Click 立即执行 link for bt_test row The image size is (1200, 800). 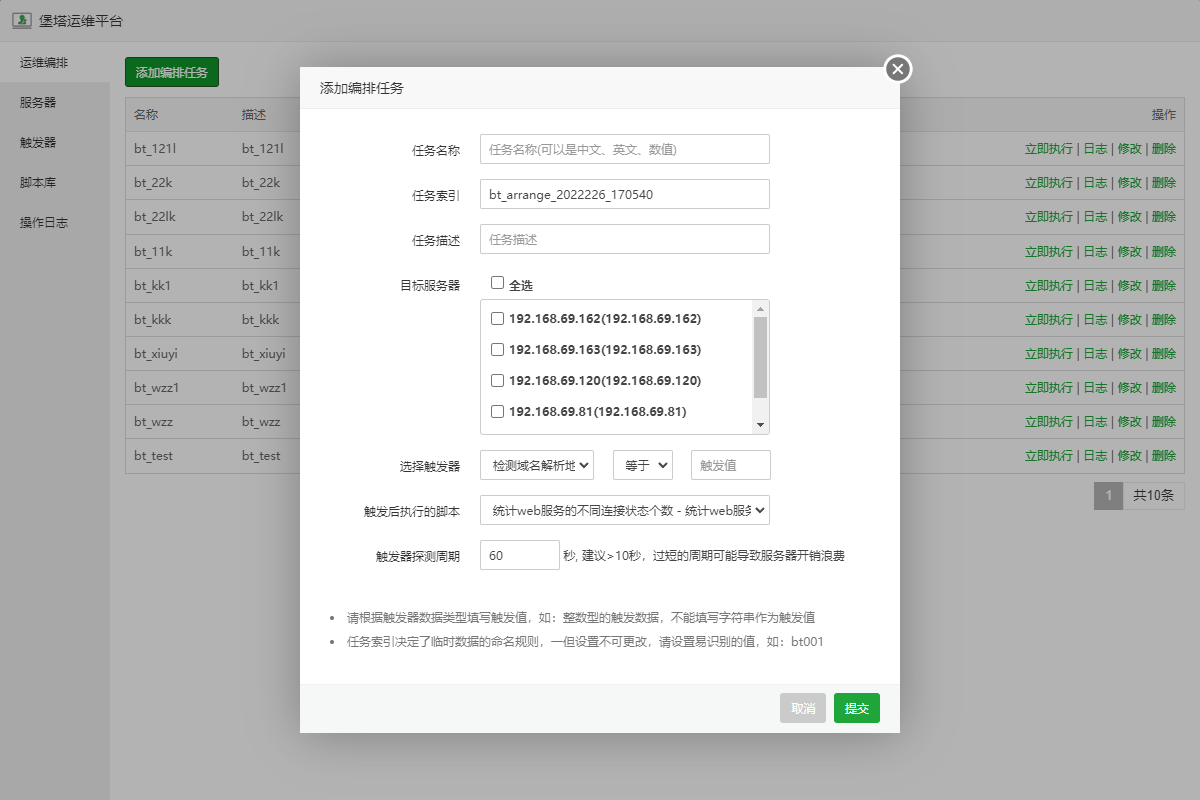click(1048, 456)
